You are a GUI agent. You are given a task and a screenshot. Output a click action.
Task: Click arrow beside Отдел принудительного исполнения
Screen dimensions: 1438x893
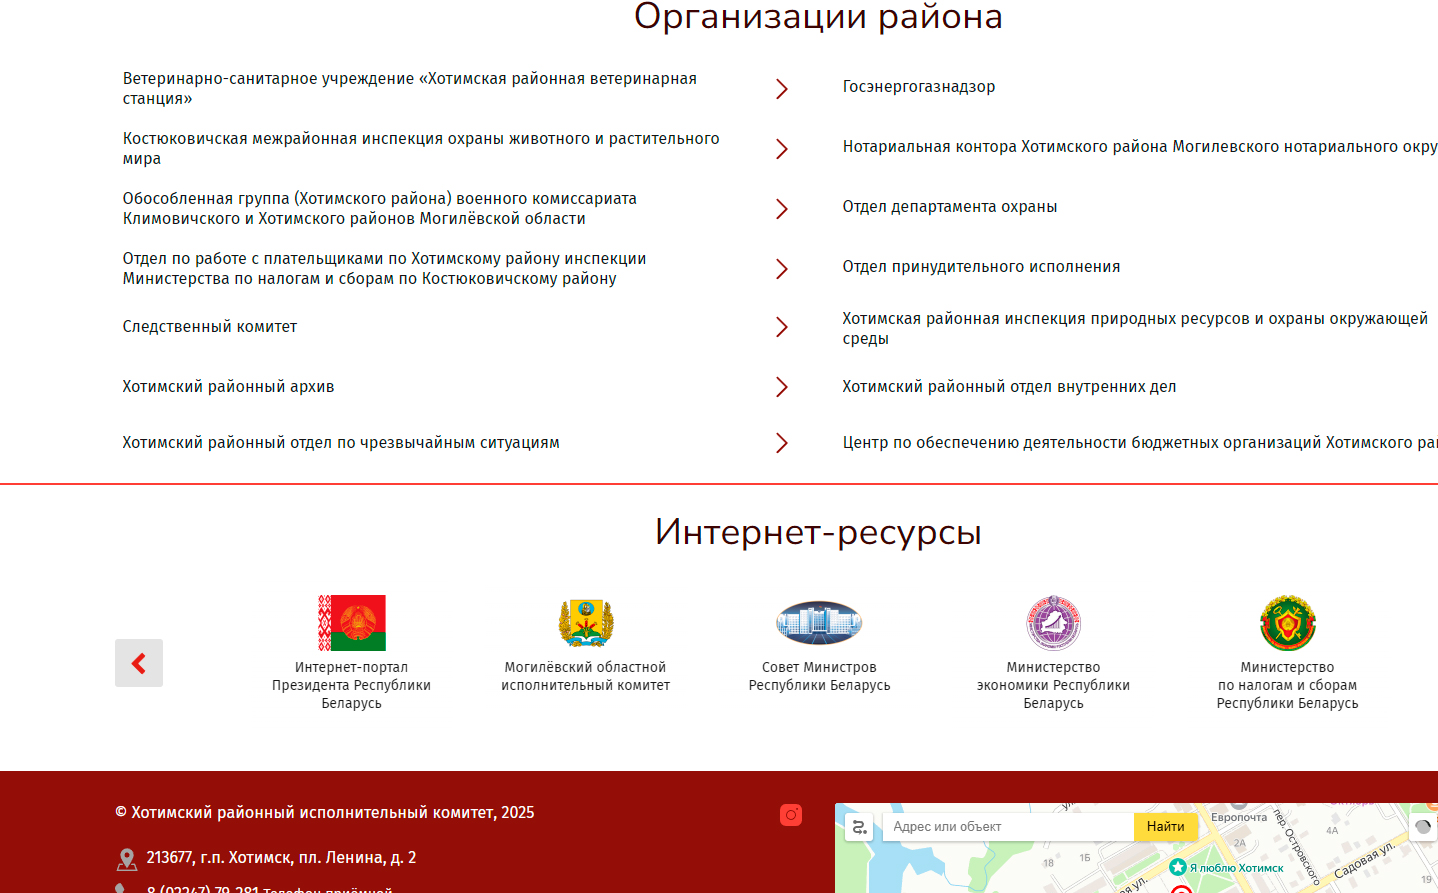(x=781, y=268)
